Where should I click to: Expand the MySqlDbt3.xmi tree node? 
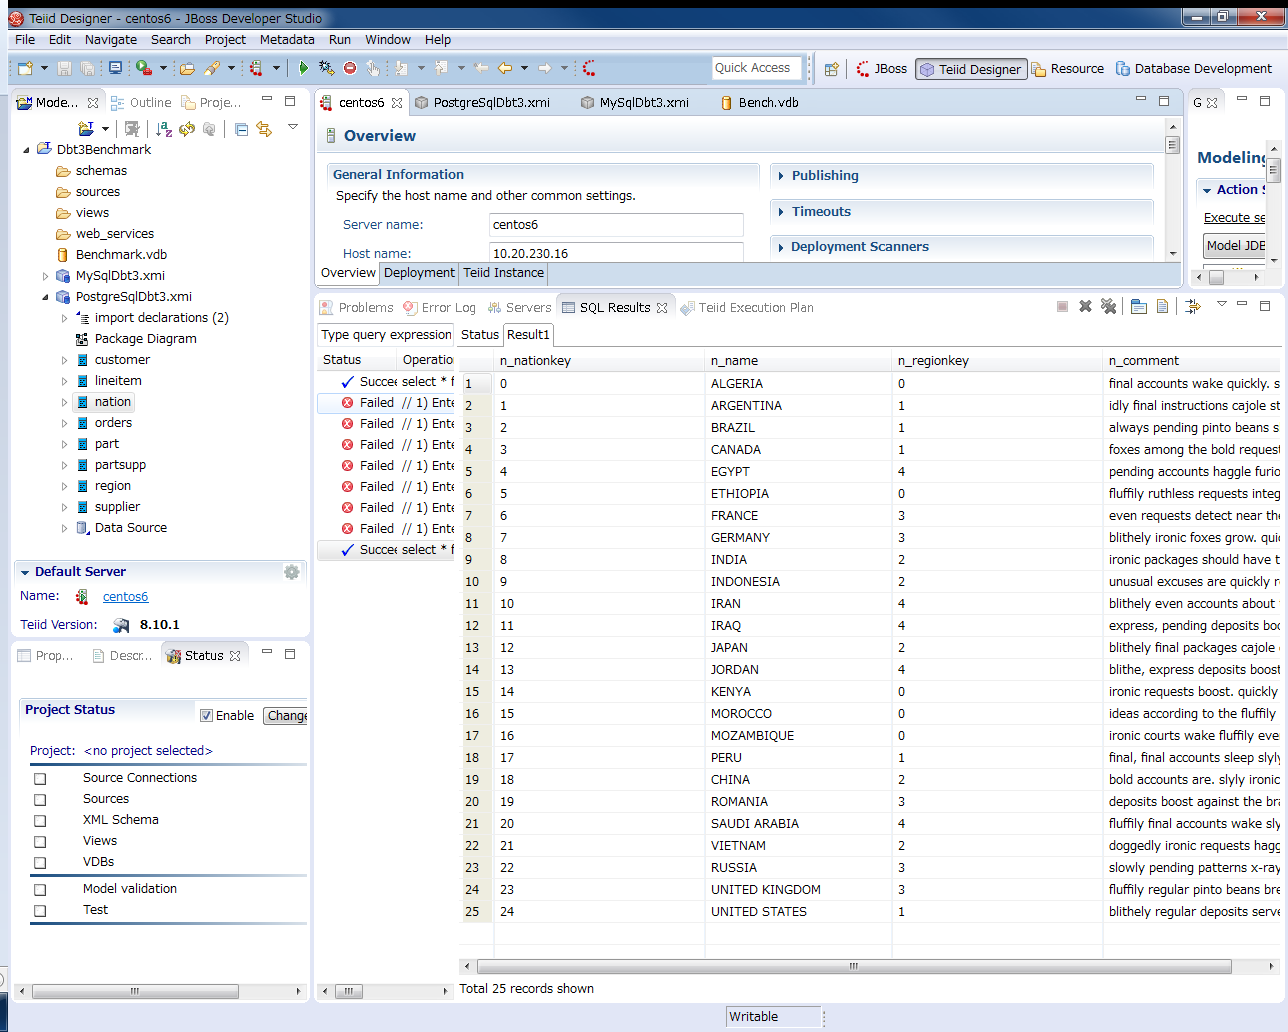pyautogui.click(x=45, y=276)
